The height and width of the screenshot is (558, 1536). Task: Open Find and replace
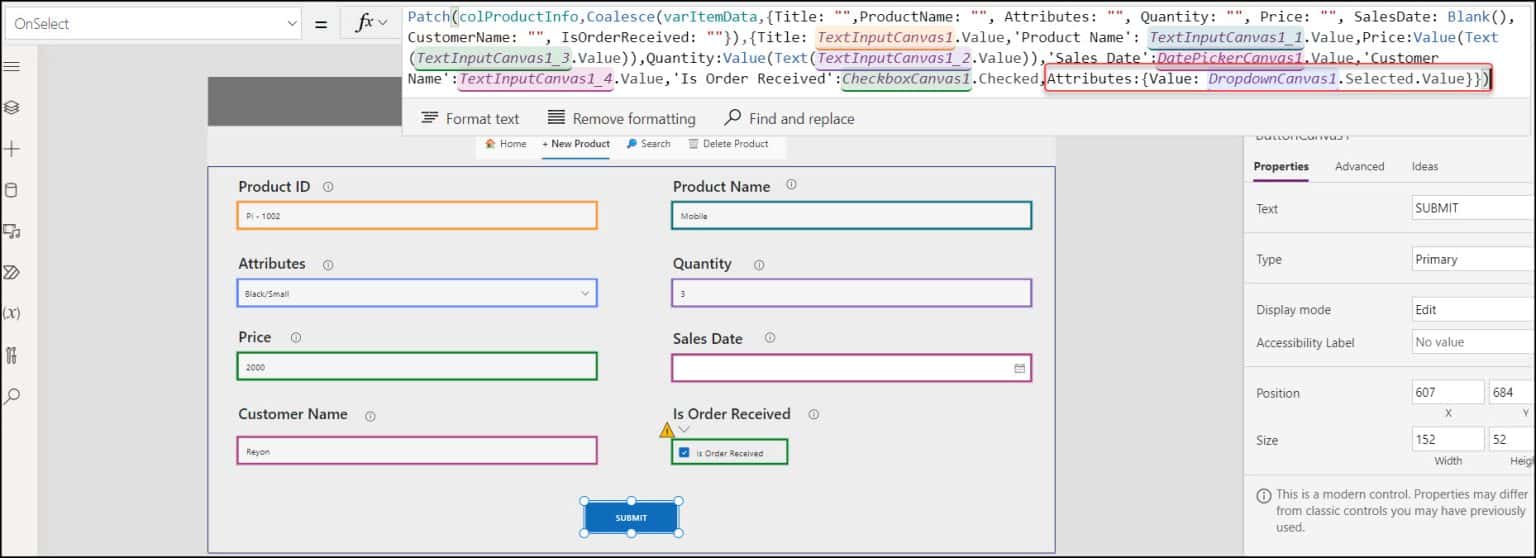[789, 118]
